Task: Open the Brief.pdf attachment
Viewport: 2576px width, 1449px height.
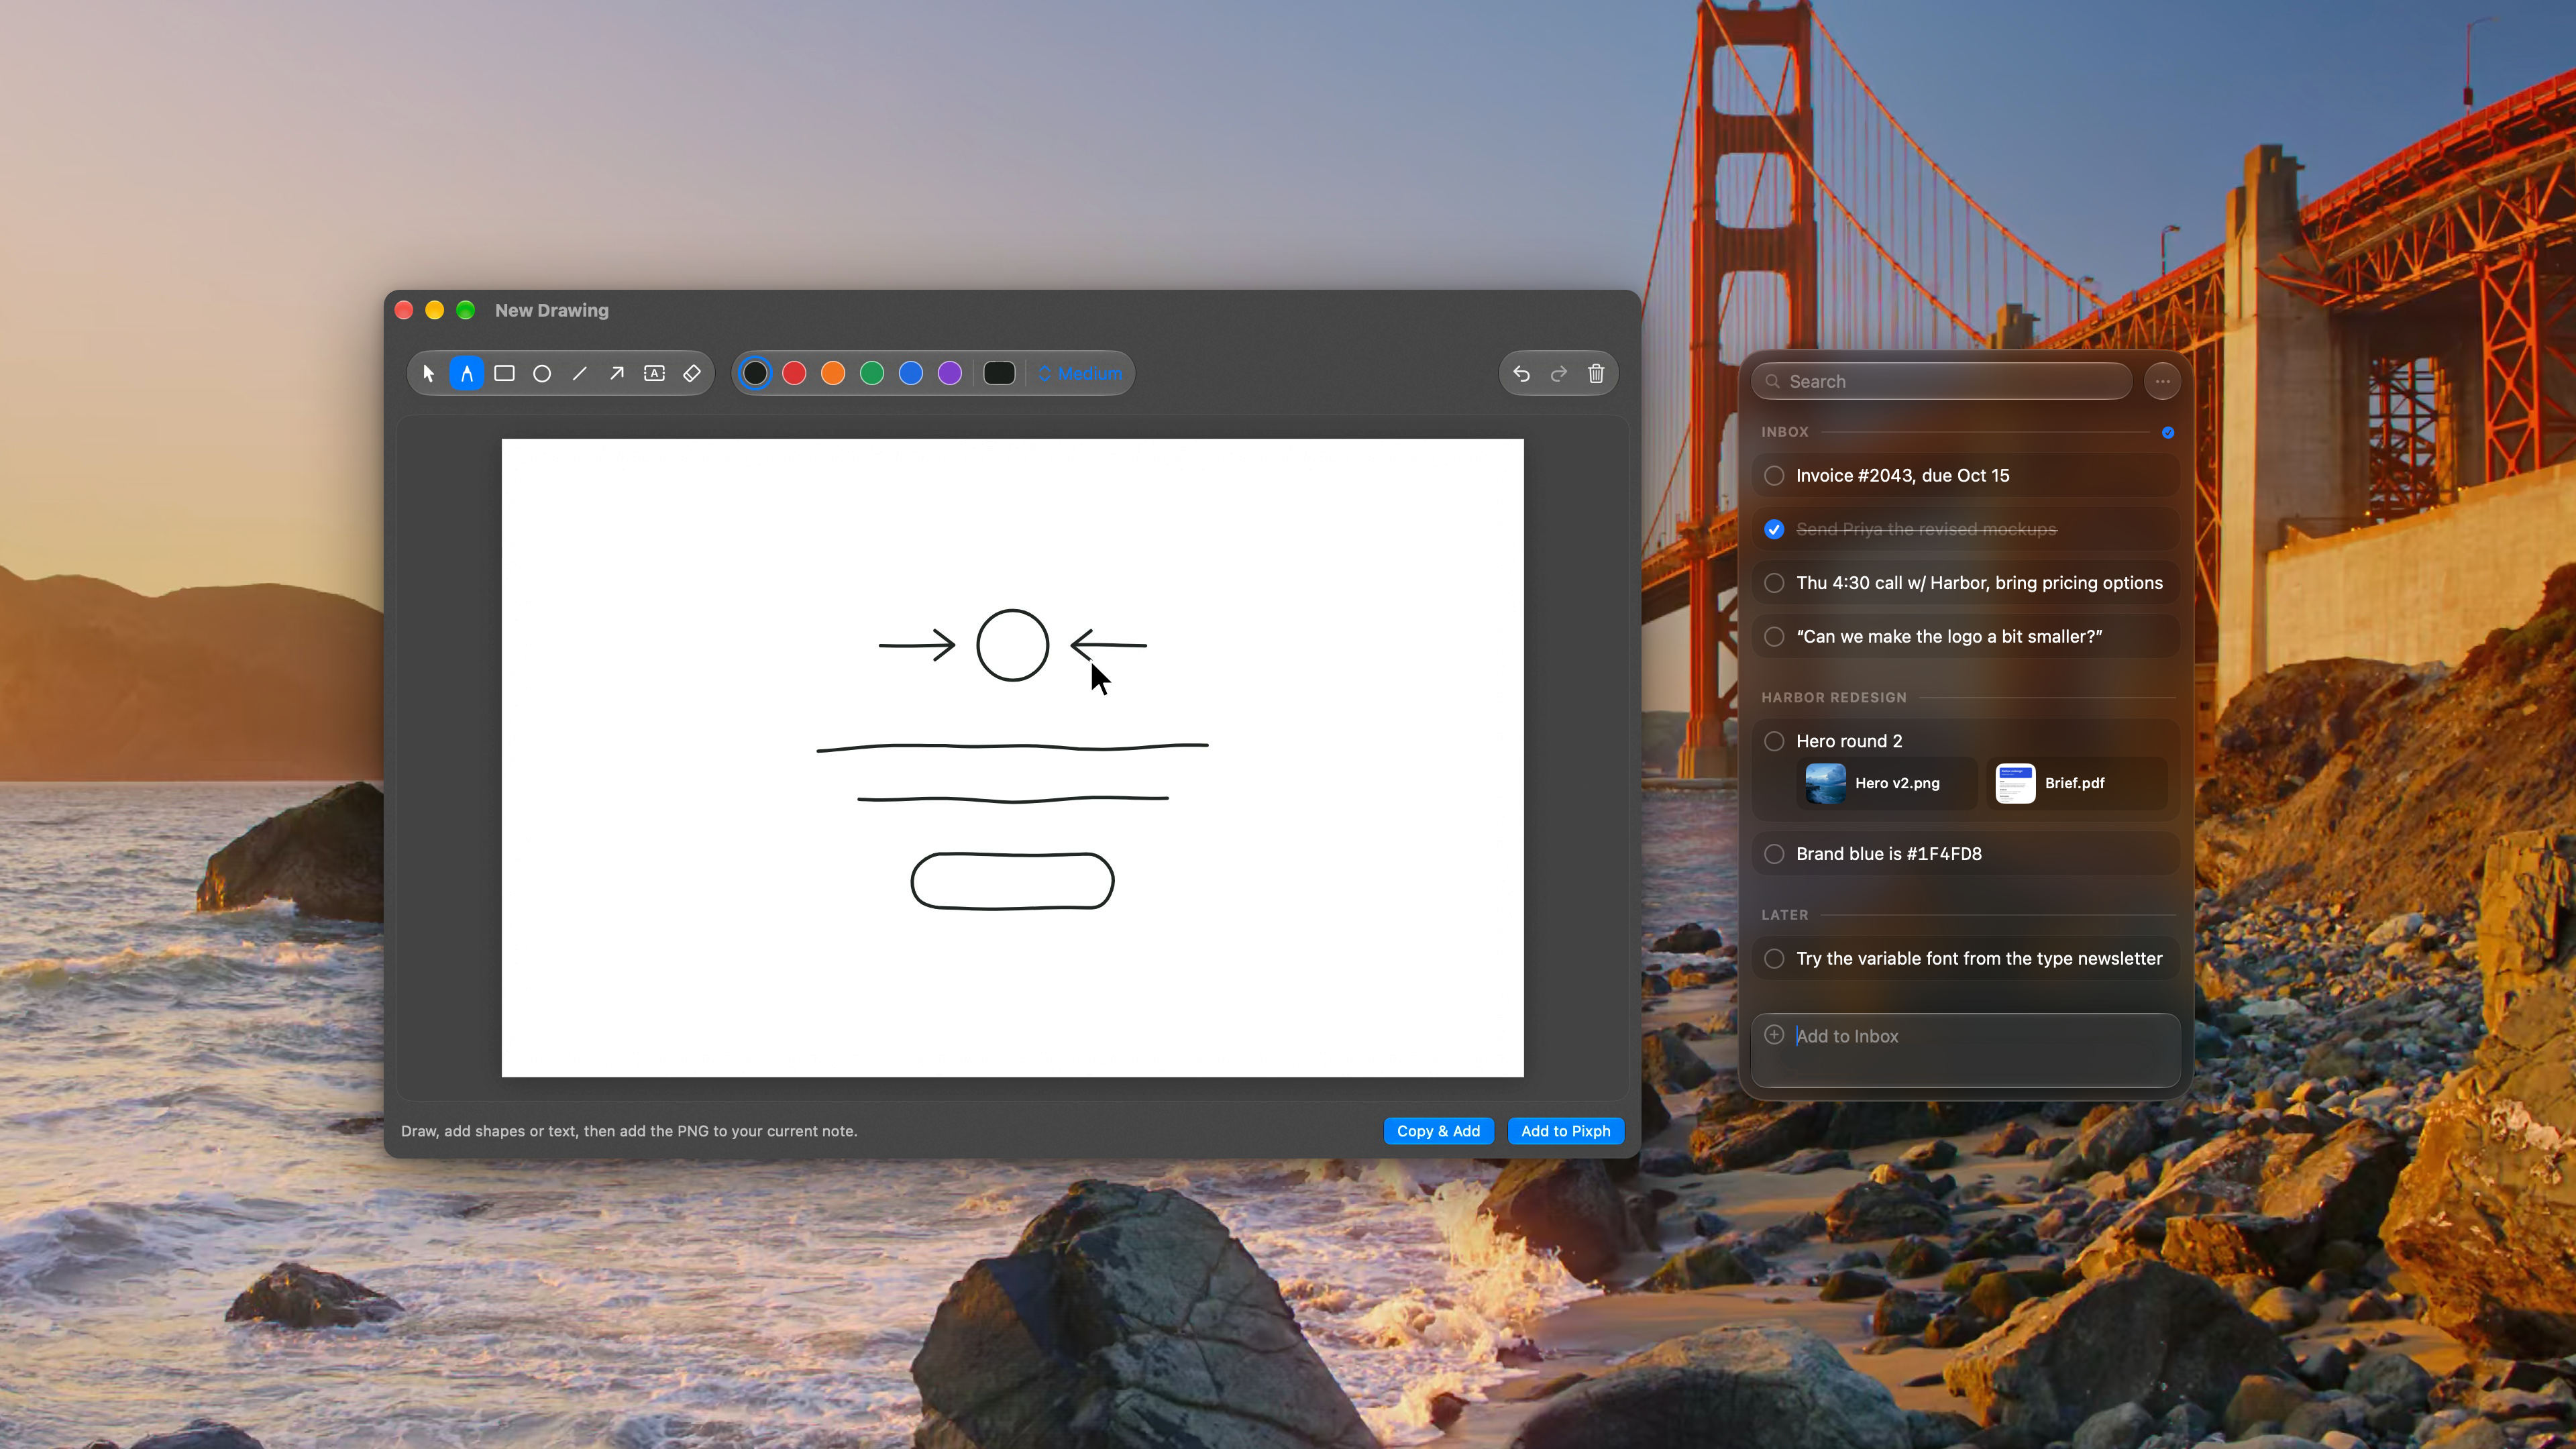Action: pyautogui.click(x=2076, y=783)
